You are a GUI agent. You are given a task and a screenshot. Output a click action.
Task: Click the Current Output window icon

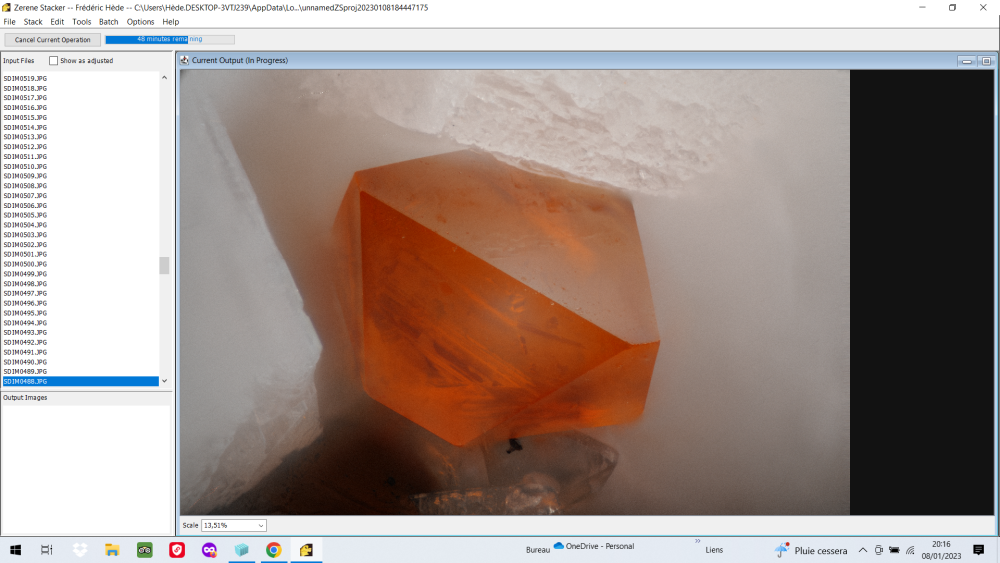[184, 60]
